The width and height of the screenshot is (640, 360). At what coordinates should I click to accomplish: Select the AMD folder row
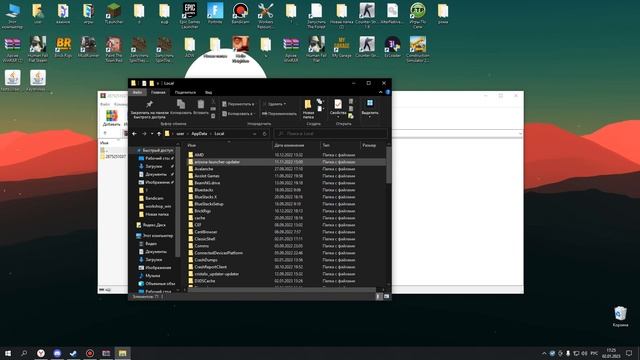[x=286, y=155]
